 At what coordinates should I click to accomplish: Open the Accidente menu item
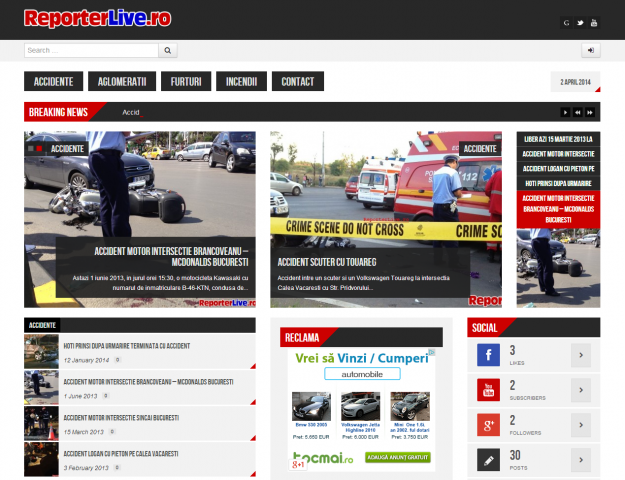[x=53, y=82]
